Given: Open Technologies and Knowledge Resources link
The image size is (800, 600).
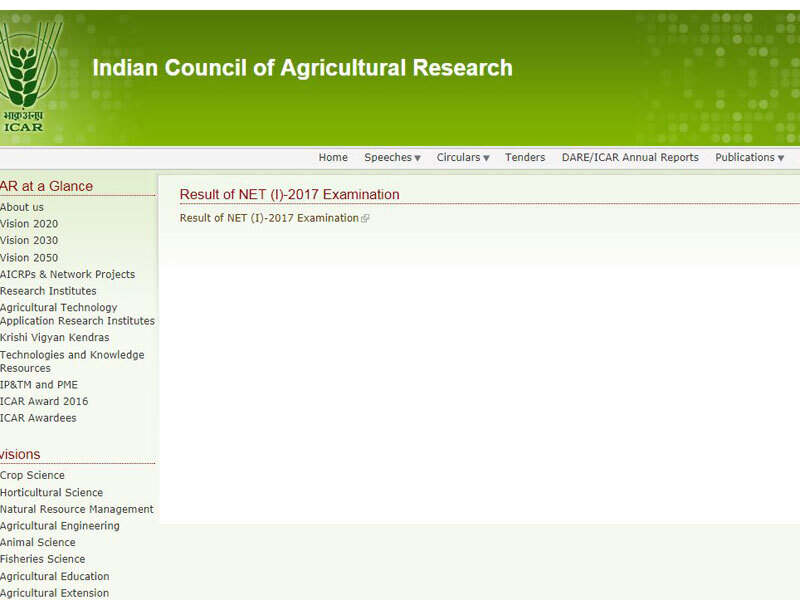Looking at the screenshot, I should (x=72, y=361).
